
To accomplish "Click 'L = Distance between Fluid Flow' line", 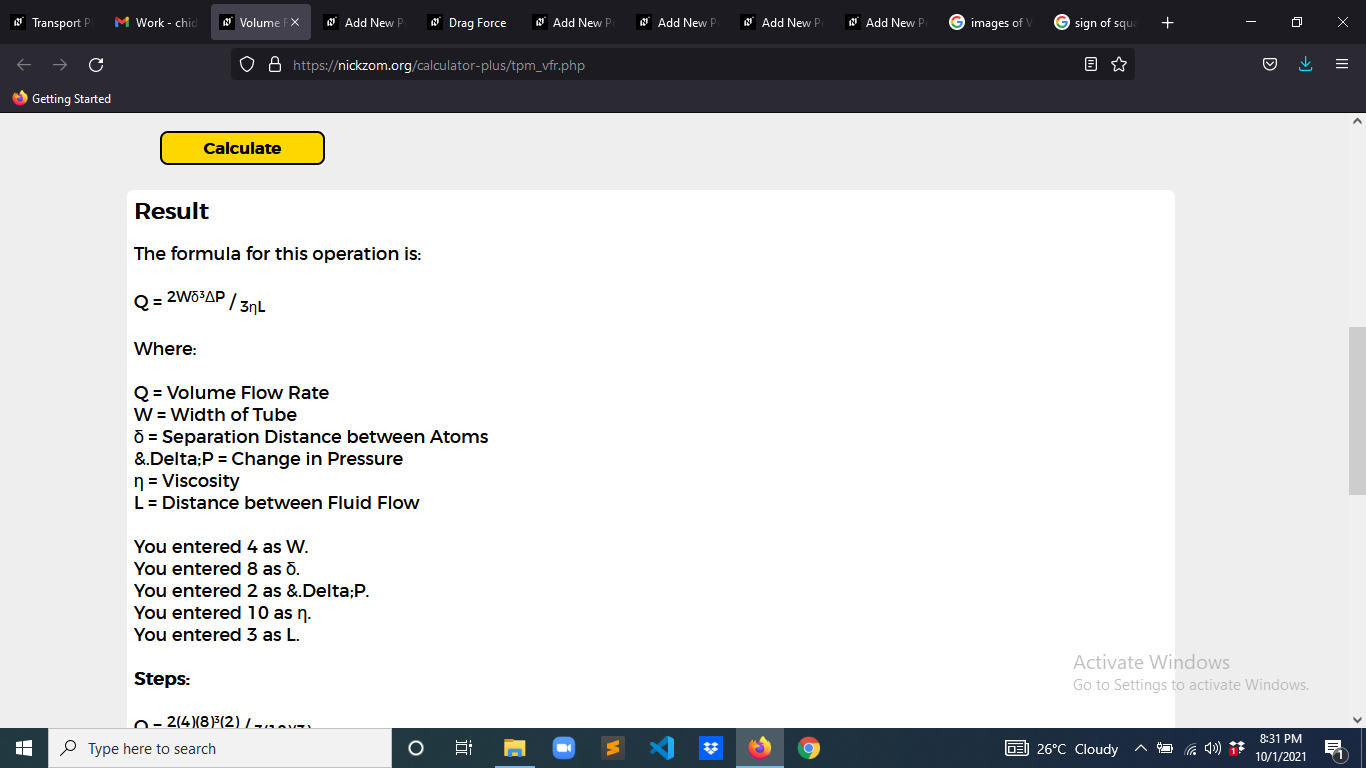I will (x=277, y=503).
